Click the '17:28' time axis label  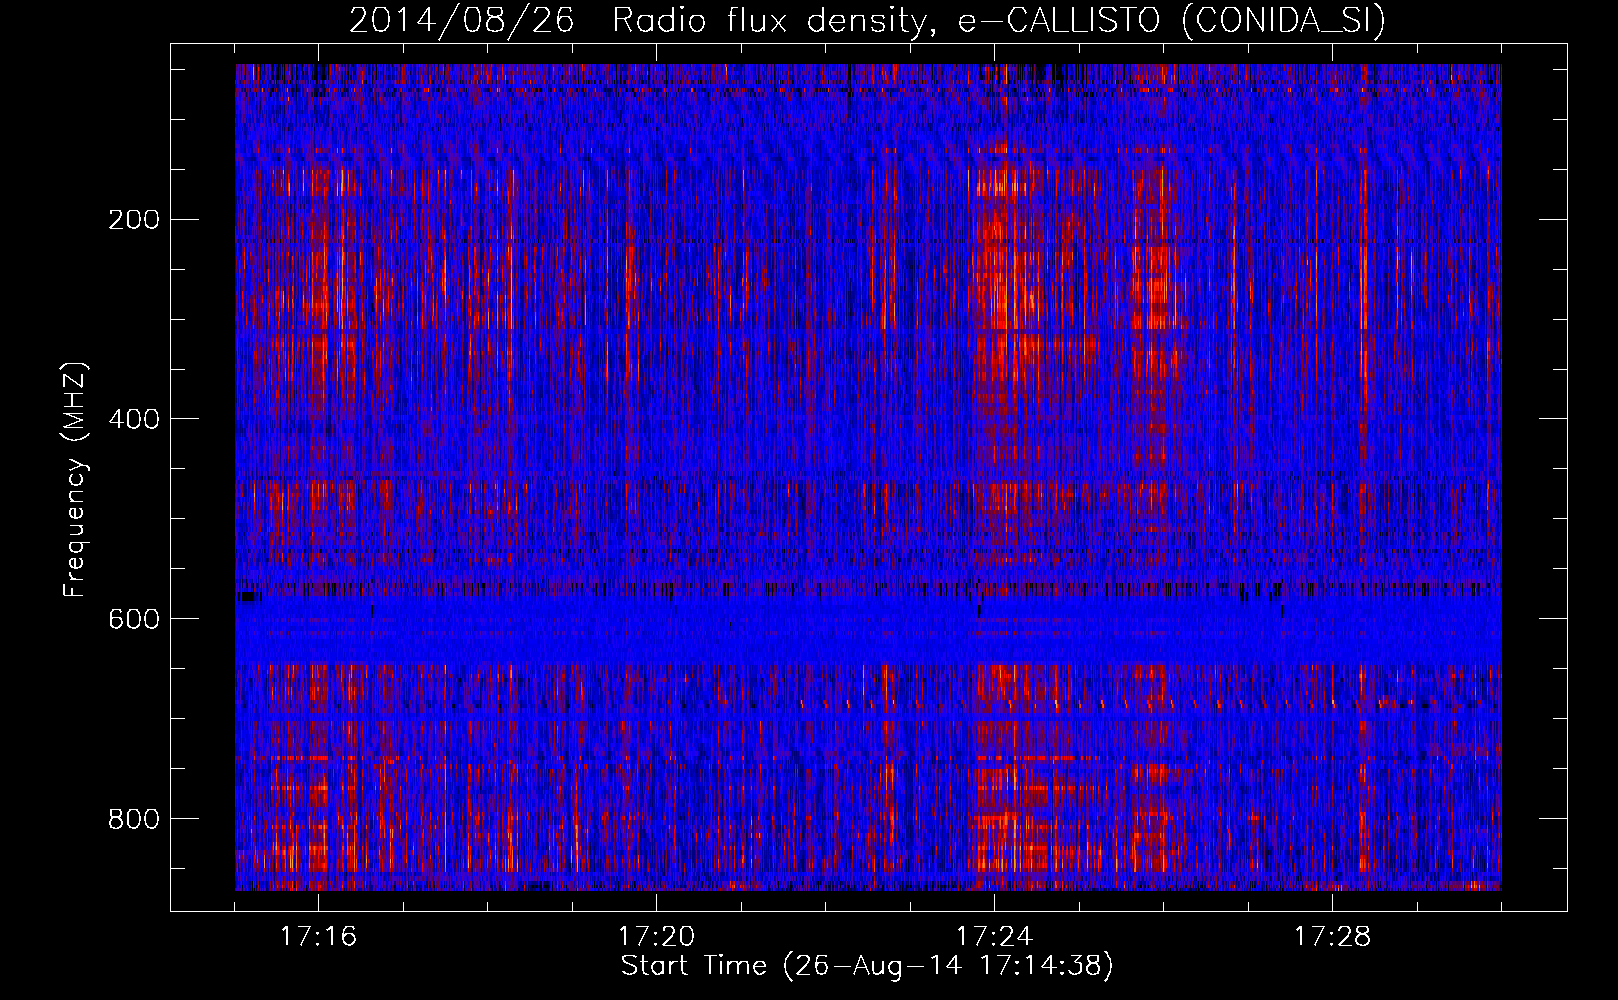tap(1332, 937)
